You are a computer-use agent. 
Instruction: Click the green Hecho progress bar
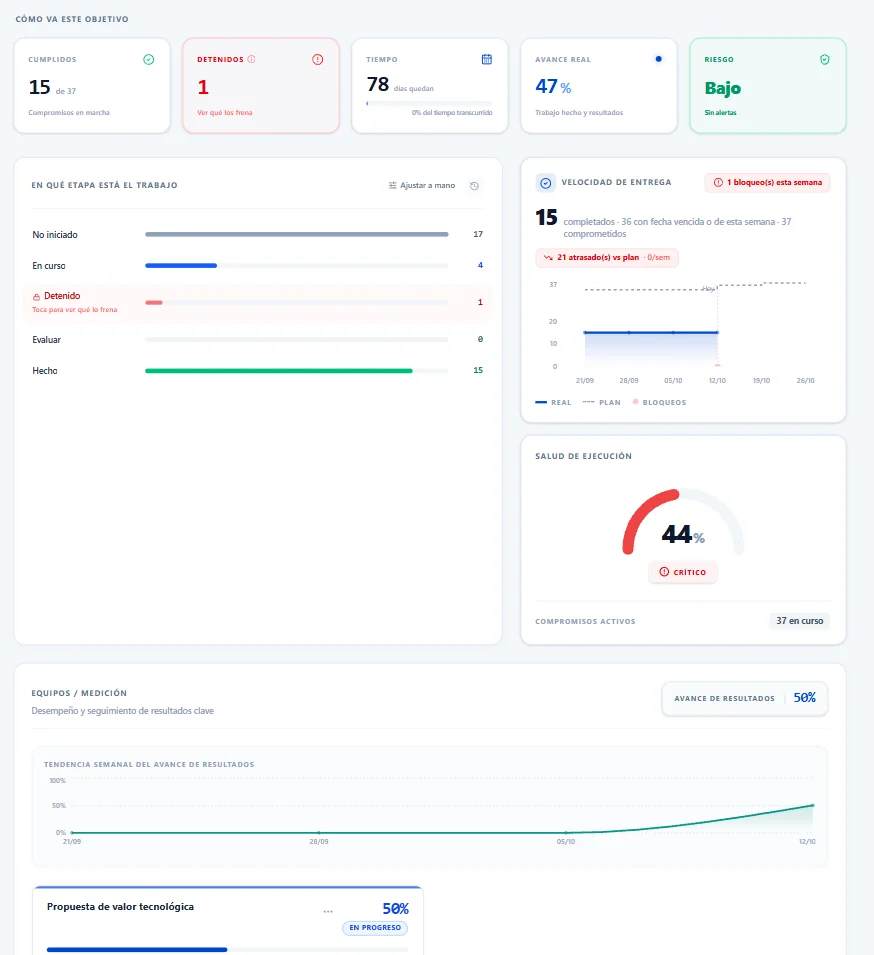279,371
